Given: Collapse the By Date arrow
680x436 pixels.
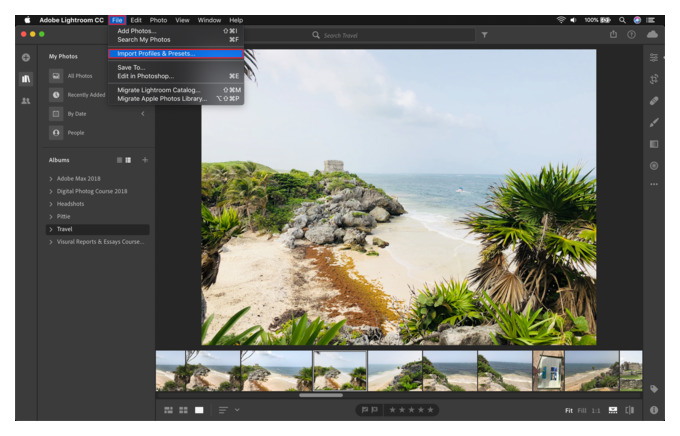Looking at the screenshot, I should point(143,114).
